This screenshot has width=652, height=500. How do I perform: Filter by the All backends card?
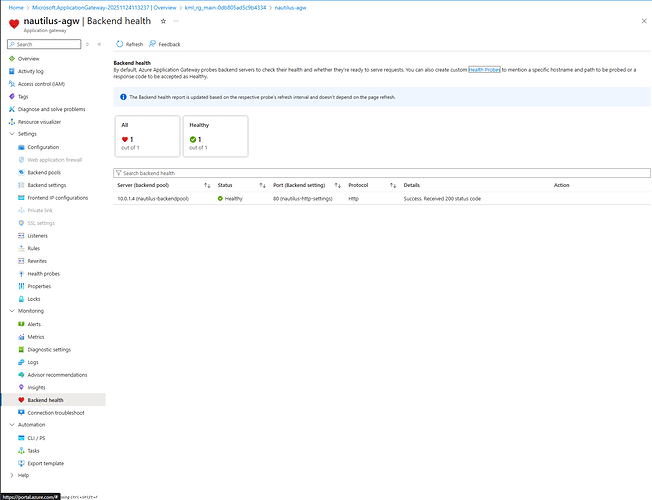(147, 136)
